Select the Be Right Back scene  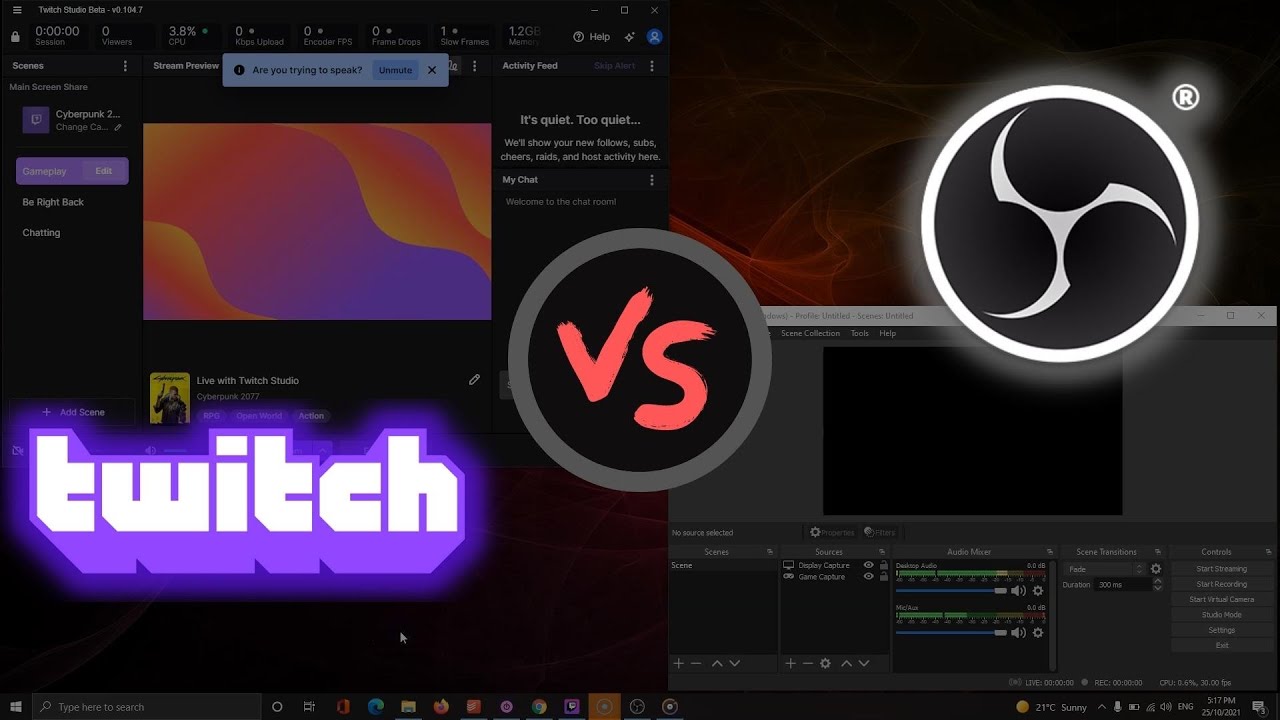click(x=53, y=202)
